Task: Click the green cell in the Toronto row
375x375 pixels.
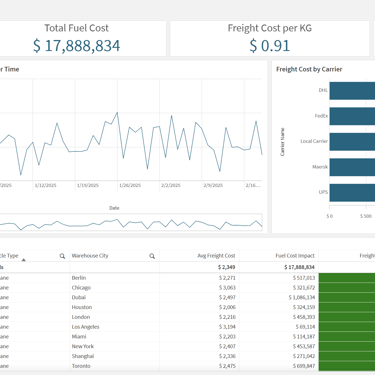Action: 347,366
